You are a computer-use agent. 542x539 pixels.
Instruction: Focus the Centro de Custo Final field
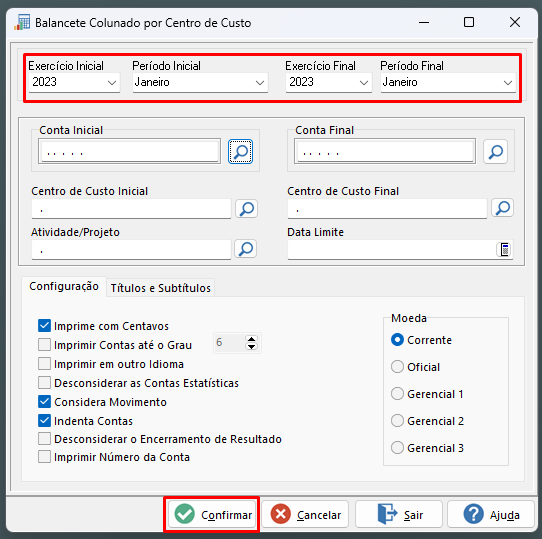(x=387, y=208)
